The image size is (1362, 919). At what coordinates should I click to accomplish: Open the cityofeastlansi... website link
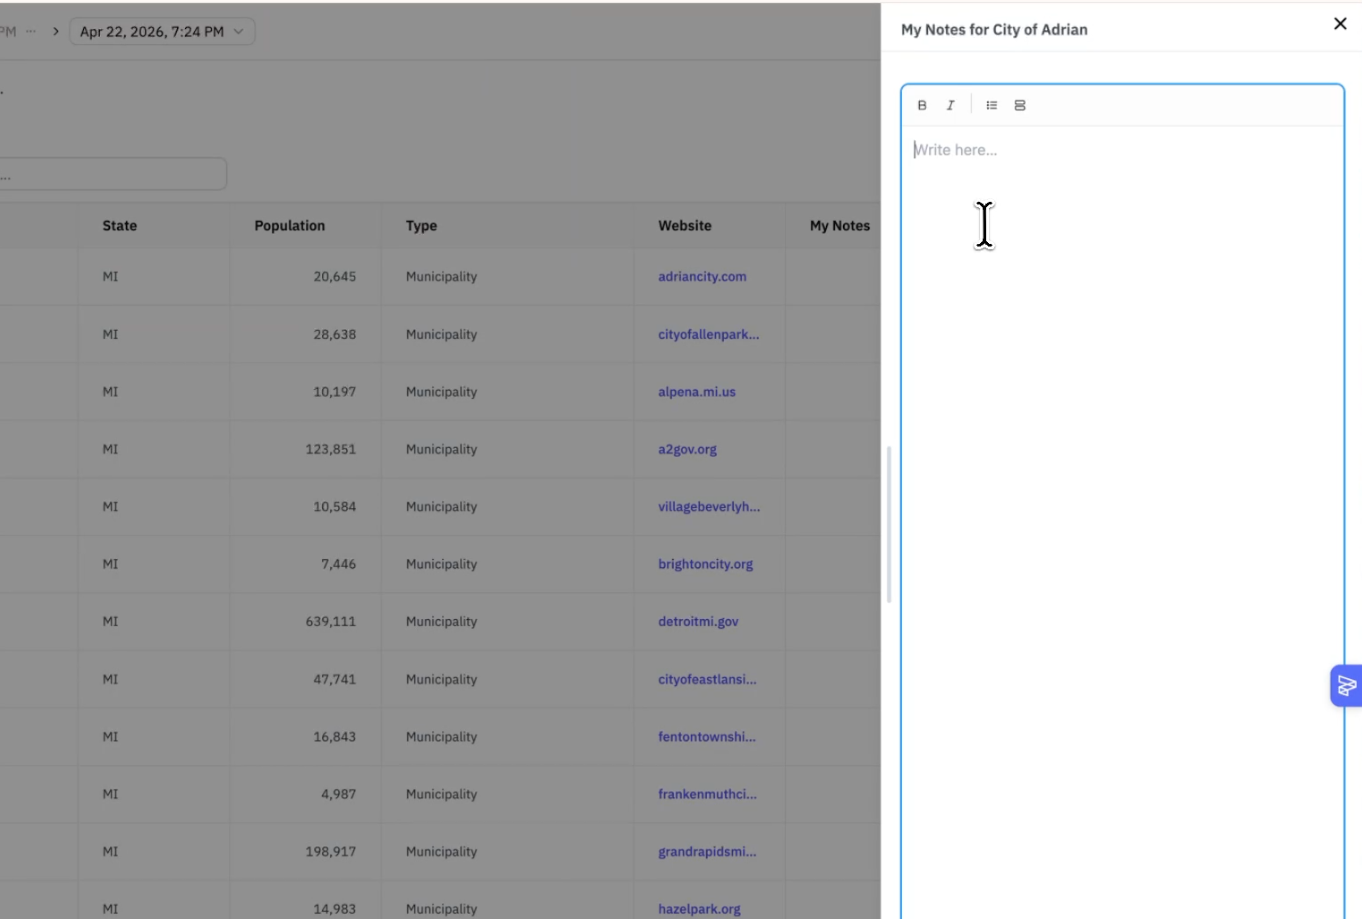(x=707, y=679)
